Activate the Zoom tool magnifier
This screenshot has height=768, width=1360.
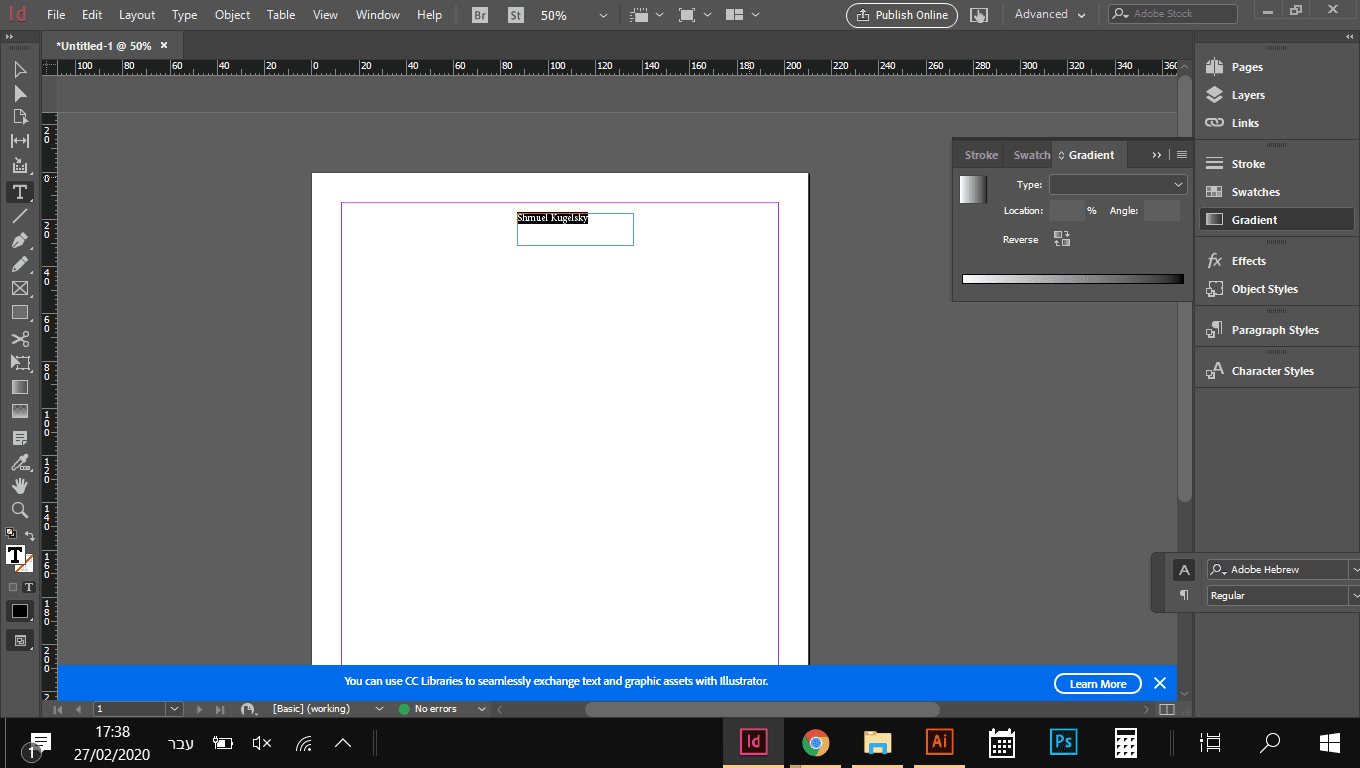pos(19,510)
